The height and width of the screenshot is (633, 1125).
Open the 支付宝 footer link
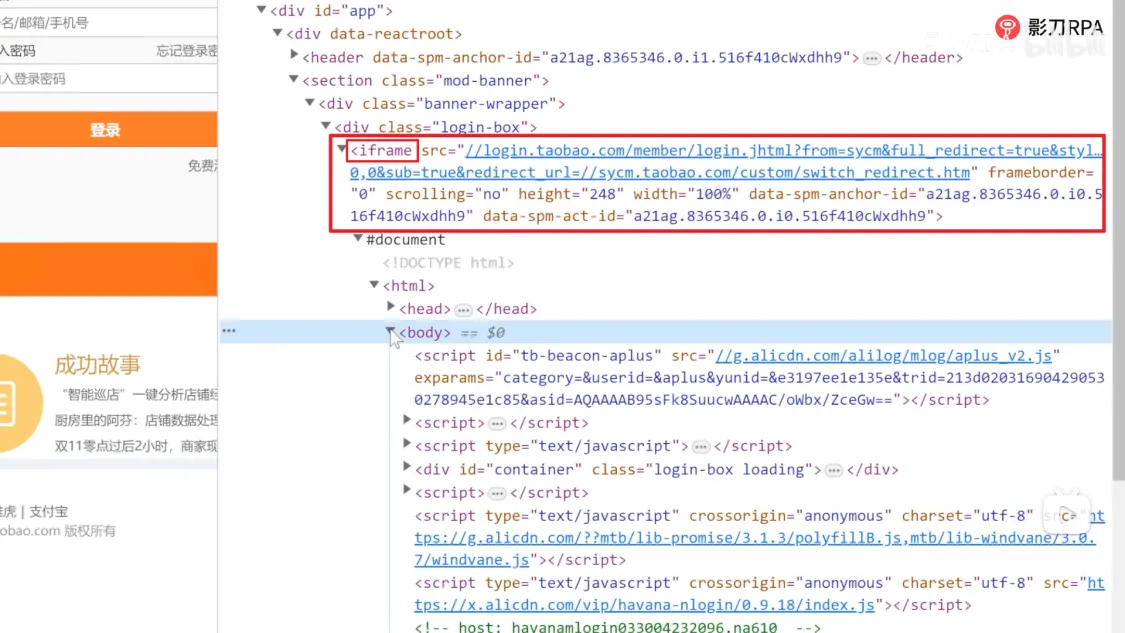(49, 512)
